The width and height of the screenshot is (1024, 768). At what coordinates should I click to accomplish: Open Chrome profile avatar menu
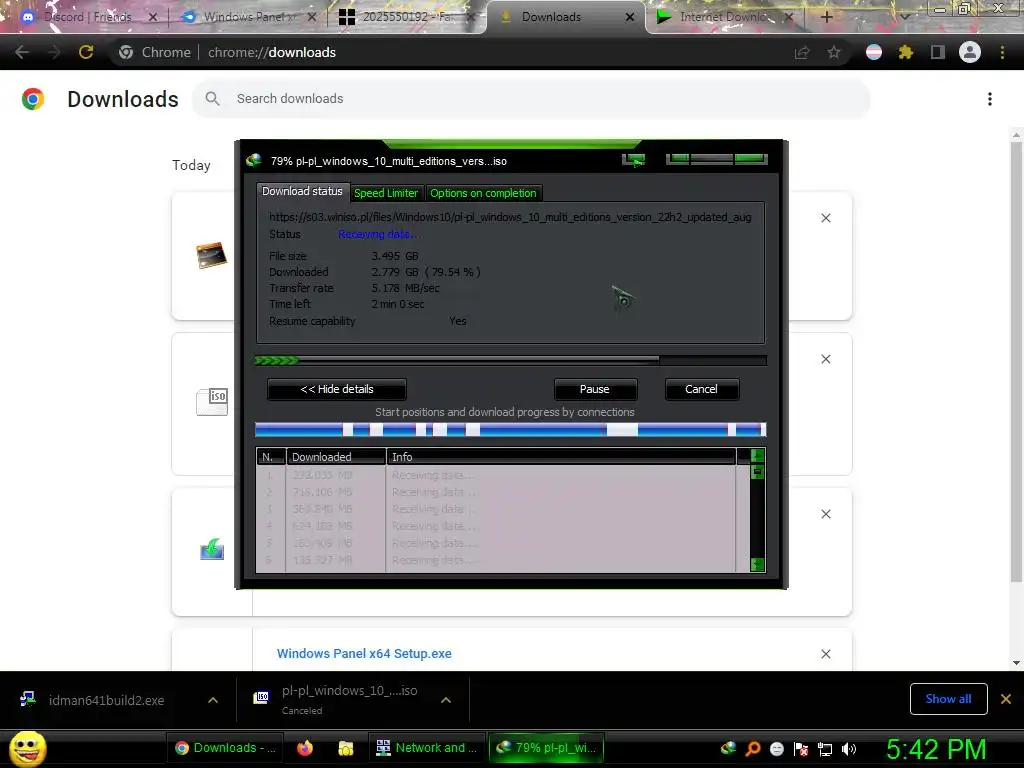click(x=970, y=52)
